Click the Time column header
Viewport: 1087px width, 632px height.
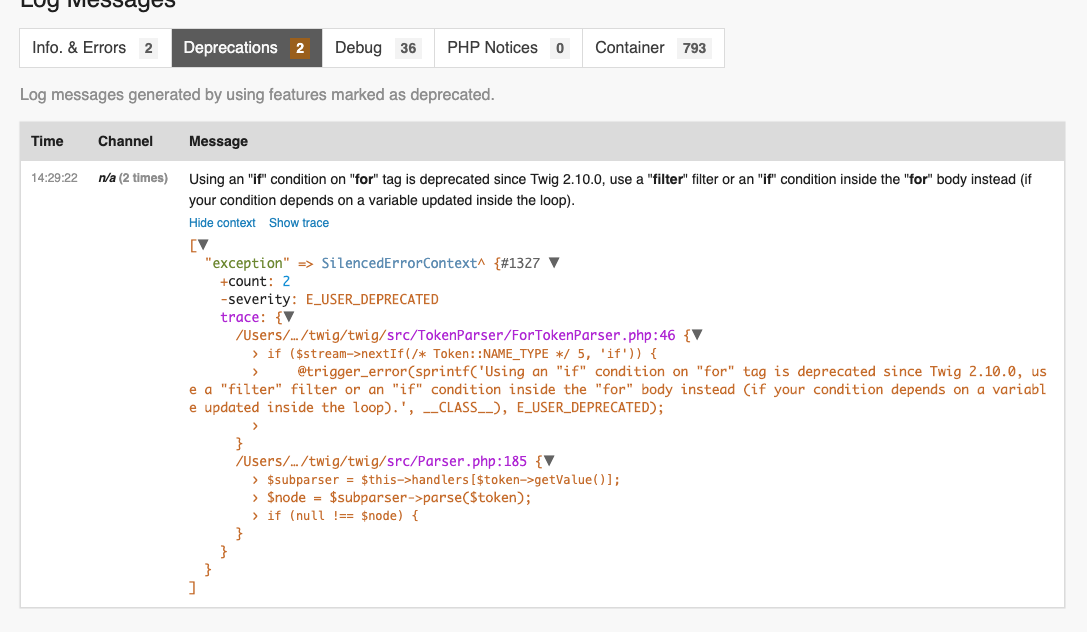[47, 141]
